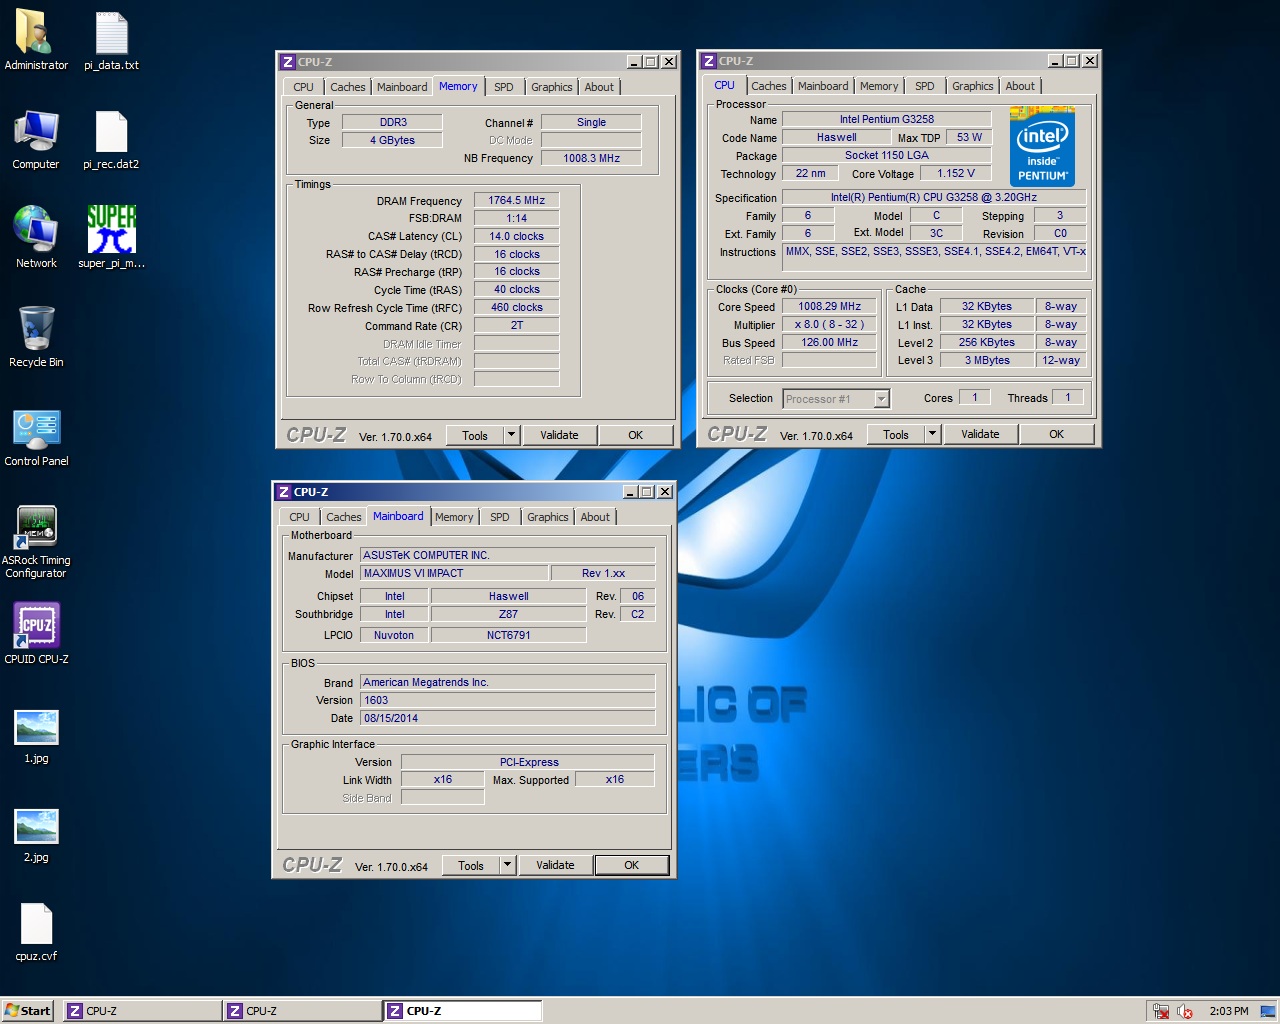This screenshot has width=1280, height=1024.
Task: Click the Southbridge Z87 field
Action: click(x=508, y=614)
